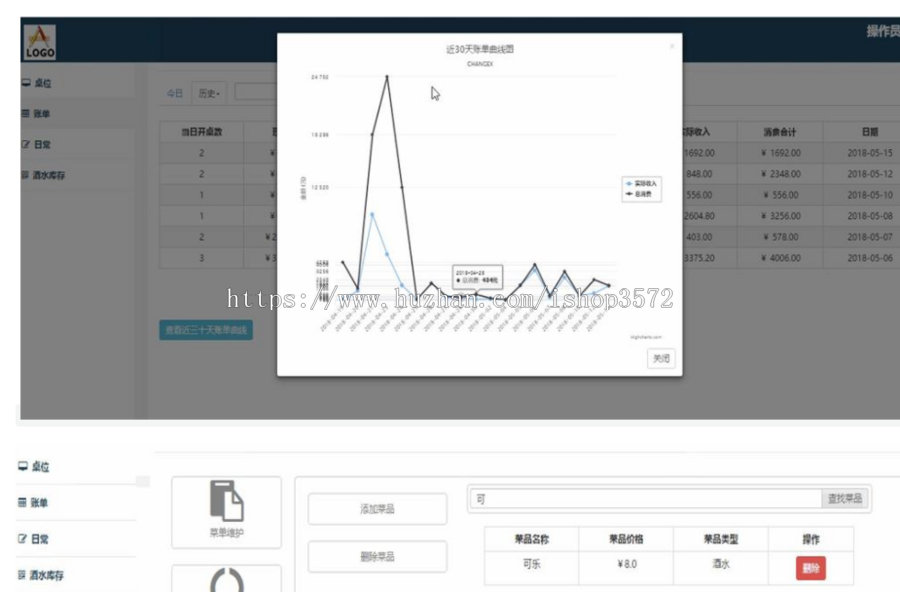Click the chart title 近30天账单曲线图
This screenshot has height=592, width=900.
pos(480,49)
